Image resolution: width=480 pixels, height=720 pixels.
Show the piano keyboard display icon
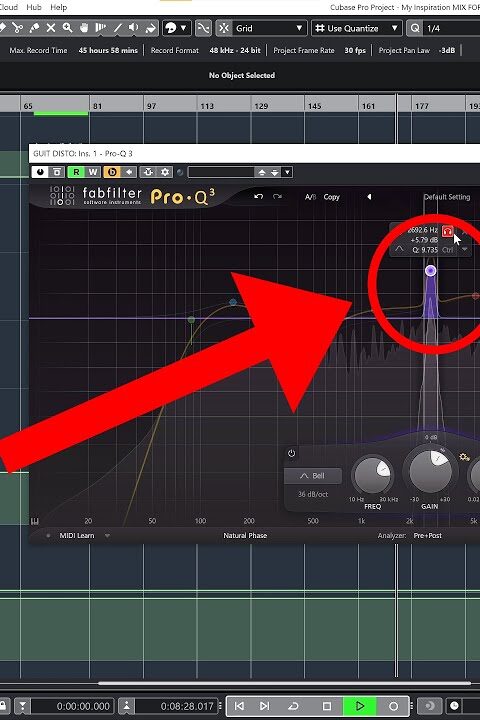coord(35,521)
